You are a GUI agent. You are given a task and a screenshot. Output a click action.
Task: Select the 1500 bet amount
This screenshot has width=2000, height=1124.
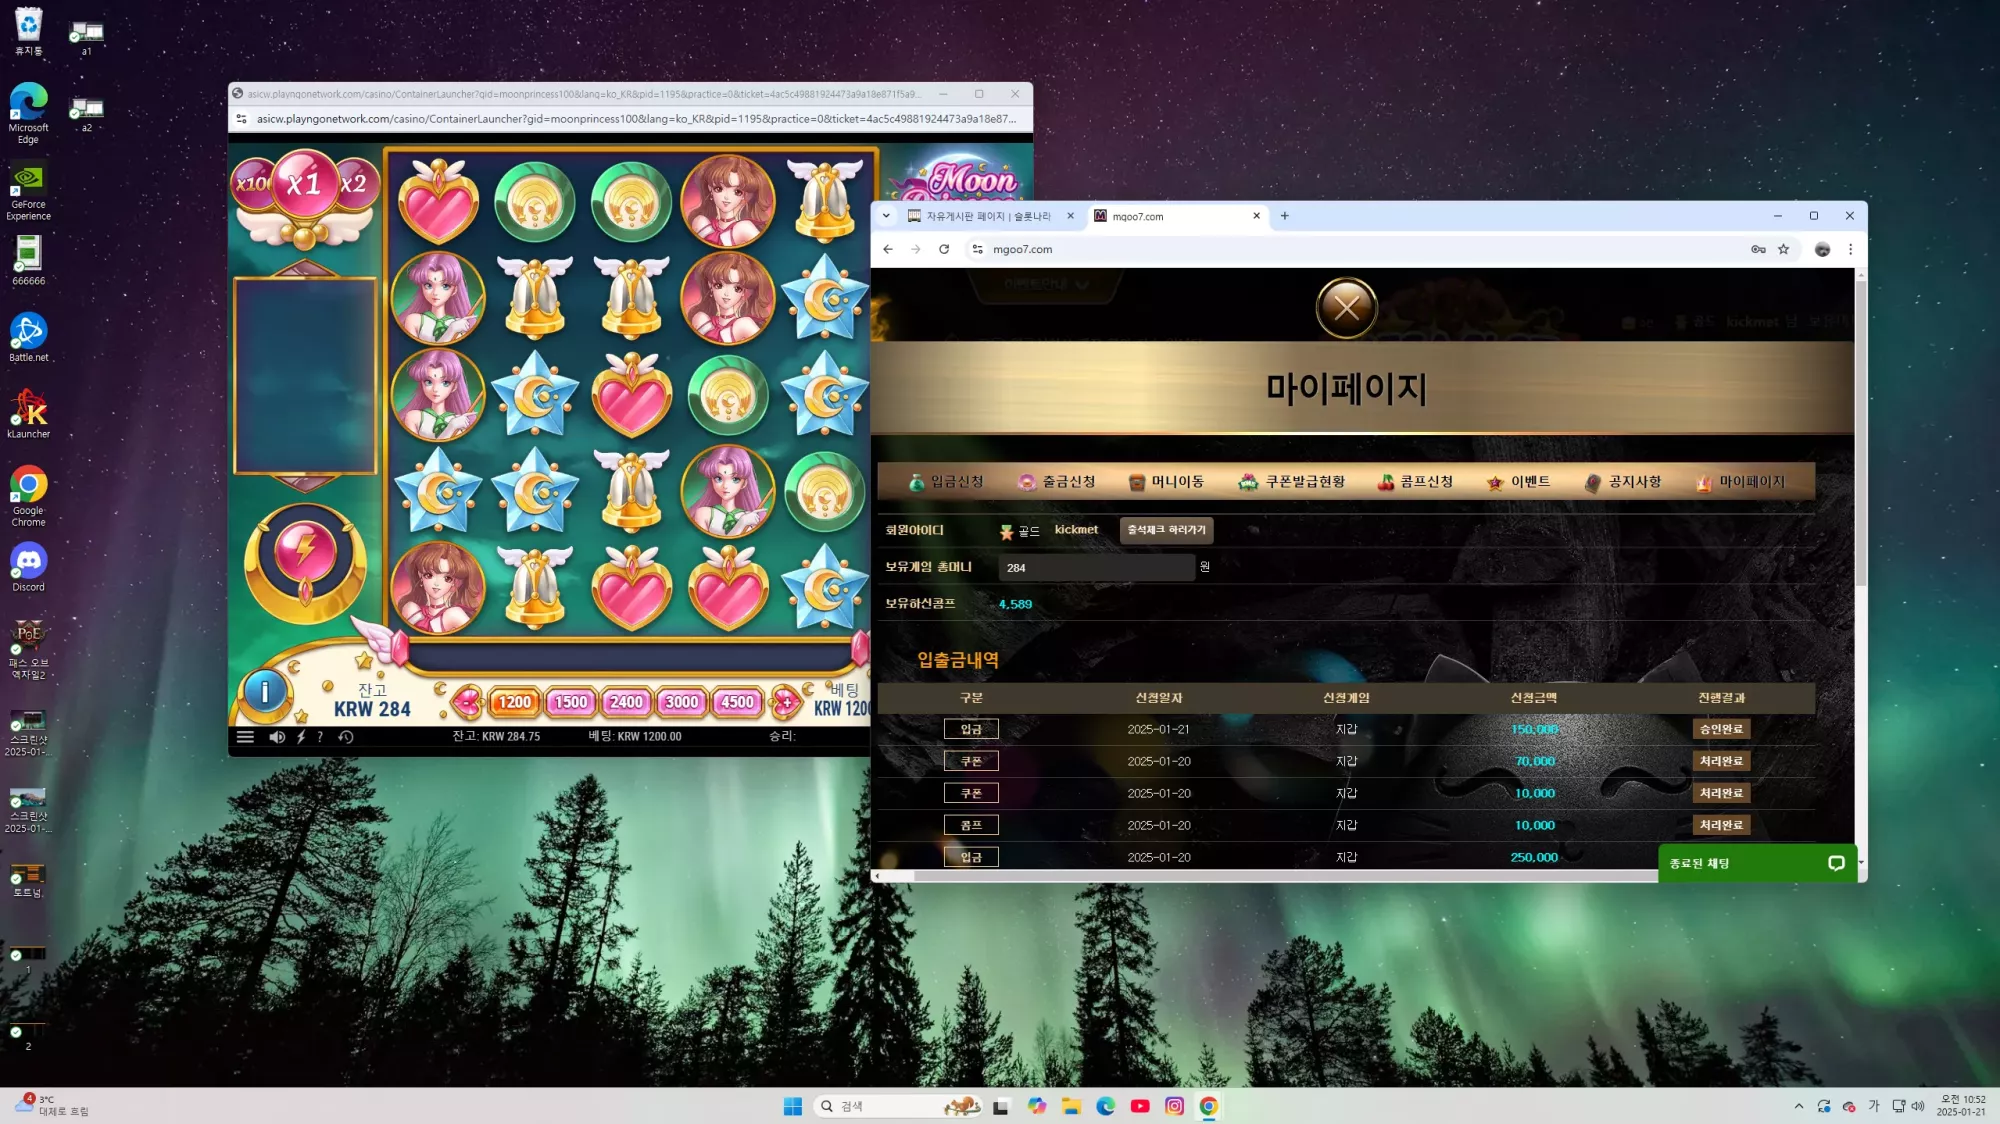click(570, 702)
